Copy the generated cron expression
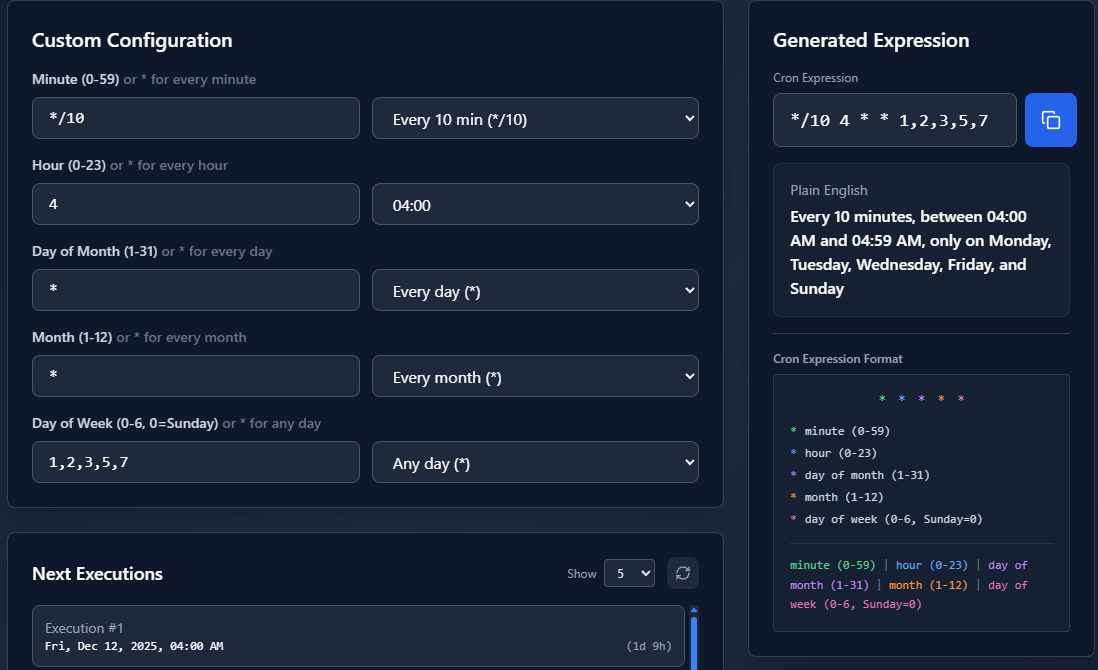 pos(1050,120)
